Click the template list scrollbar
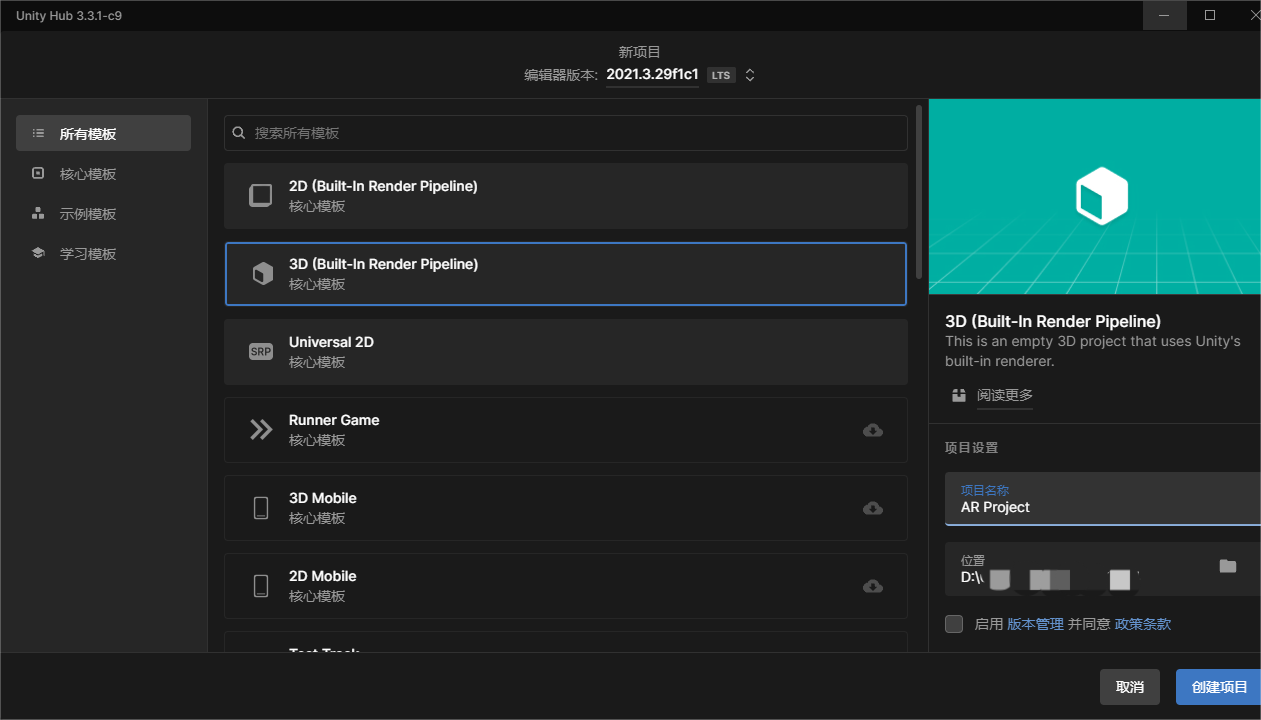Image resolution: width=1261 pixels, height=720 pixels. pyautogui.click(x=919, y=190)
